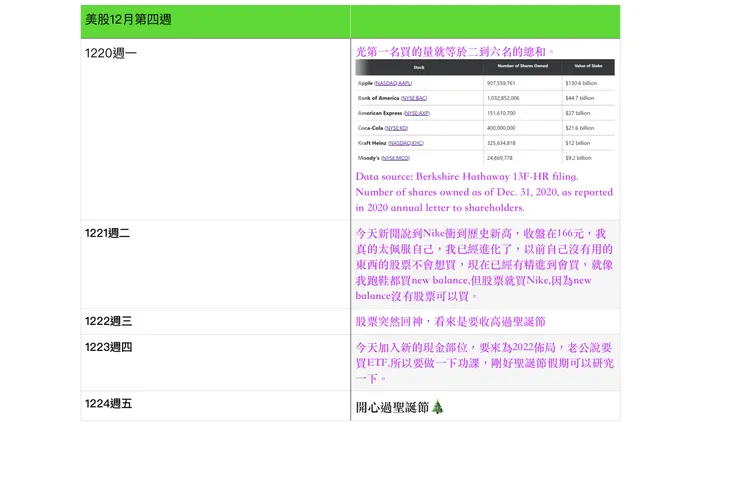Open the NYSE:BAC ticker link
The width and height of the screenshot is (740, 479).
point(414,98)
